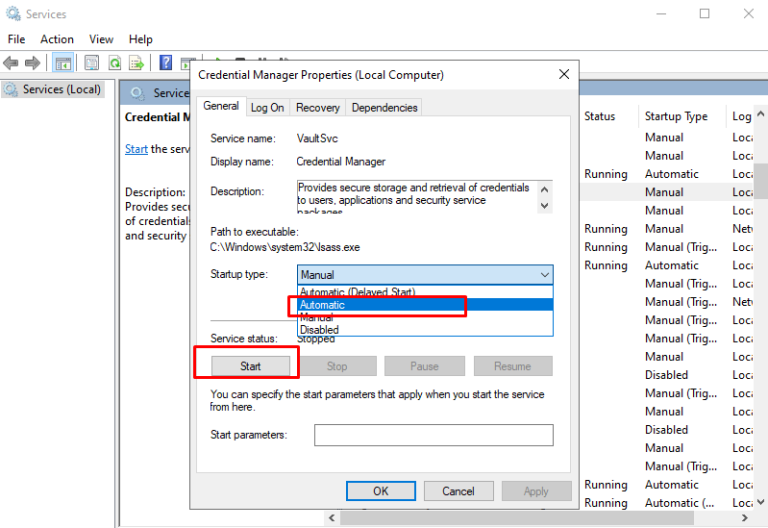This screenshot has width=768, height=528.
Task: Click the green Refresh toolbar icon
Action: [x=115, y=63]
